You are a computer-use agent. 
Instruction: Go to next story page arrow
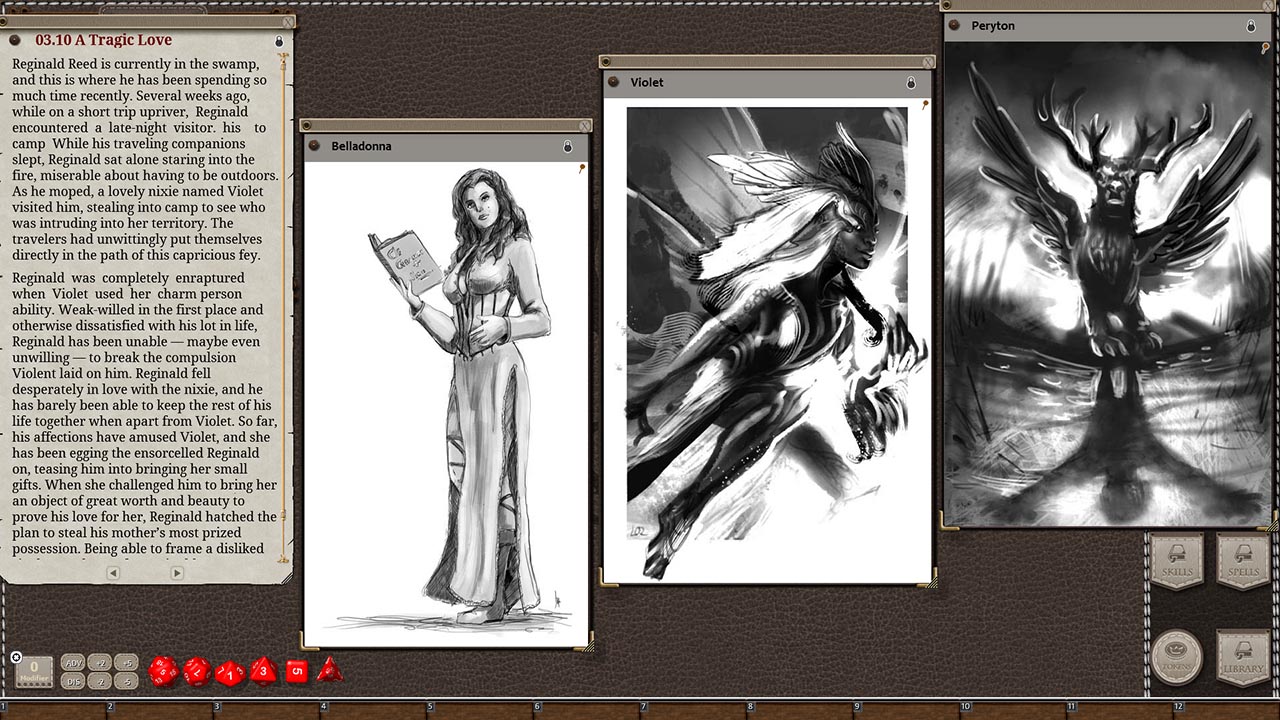click(176, 573)
